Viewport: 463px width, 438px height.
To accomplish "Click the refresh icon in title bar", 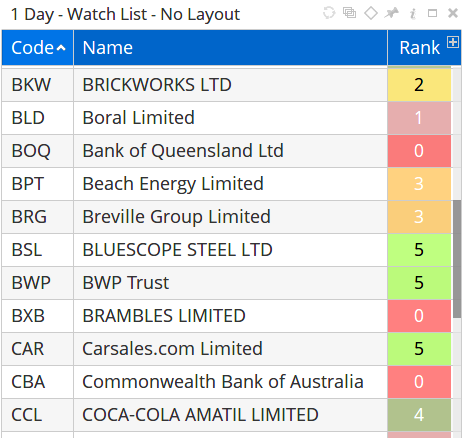I will (x=329, y=13).
